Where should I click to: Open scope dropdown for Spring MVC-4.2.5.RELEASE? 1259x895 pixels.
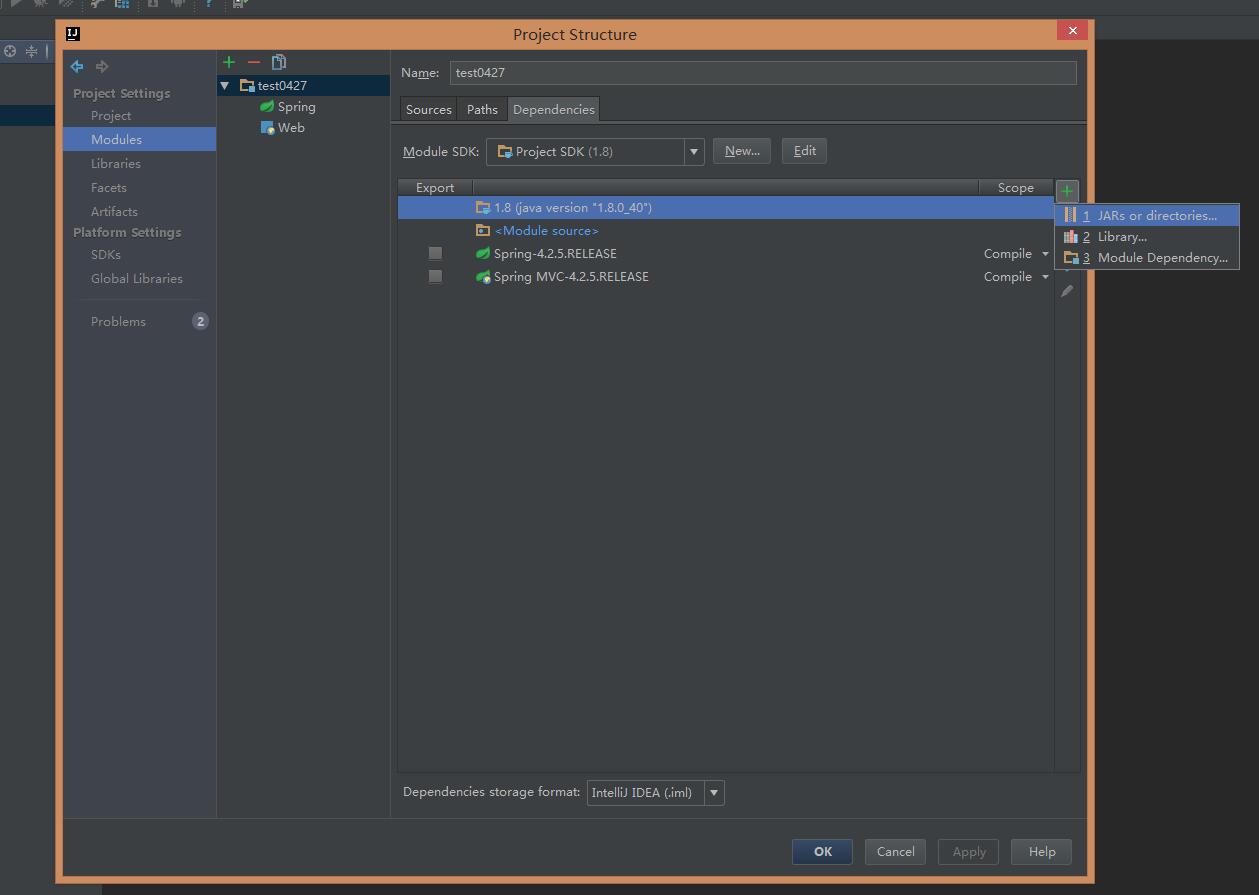1045,277
